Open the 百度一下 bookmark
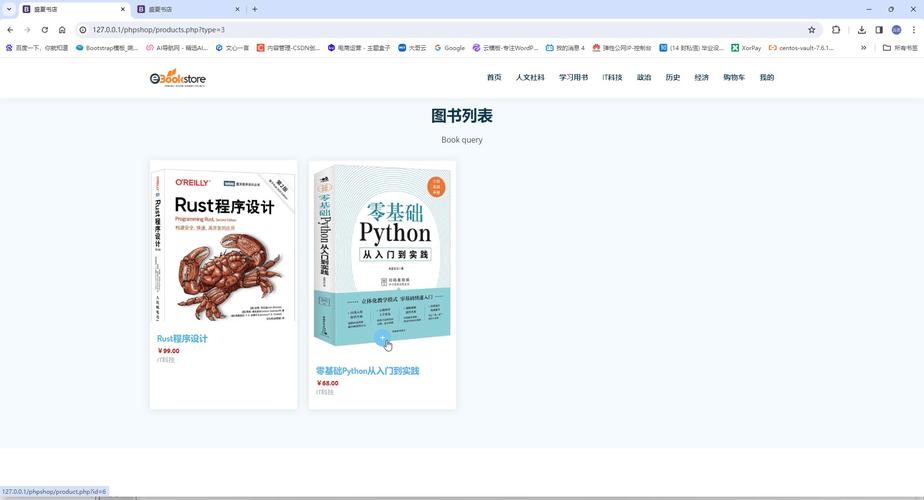The image size is (924, 500). click(x=37, y=48)
